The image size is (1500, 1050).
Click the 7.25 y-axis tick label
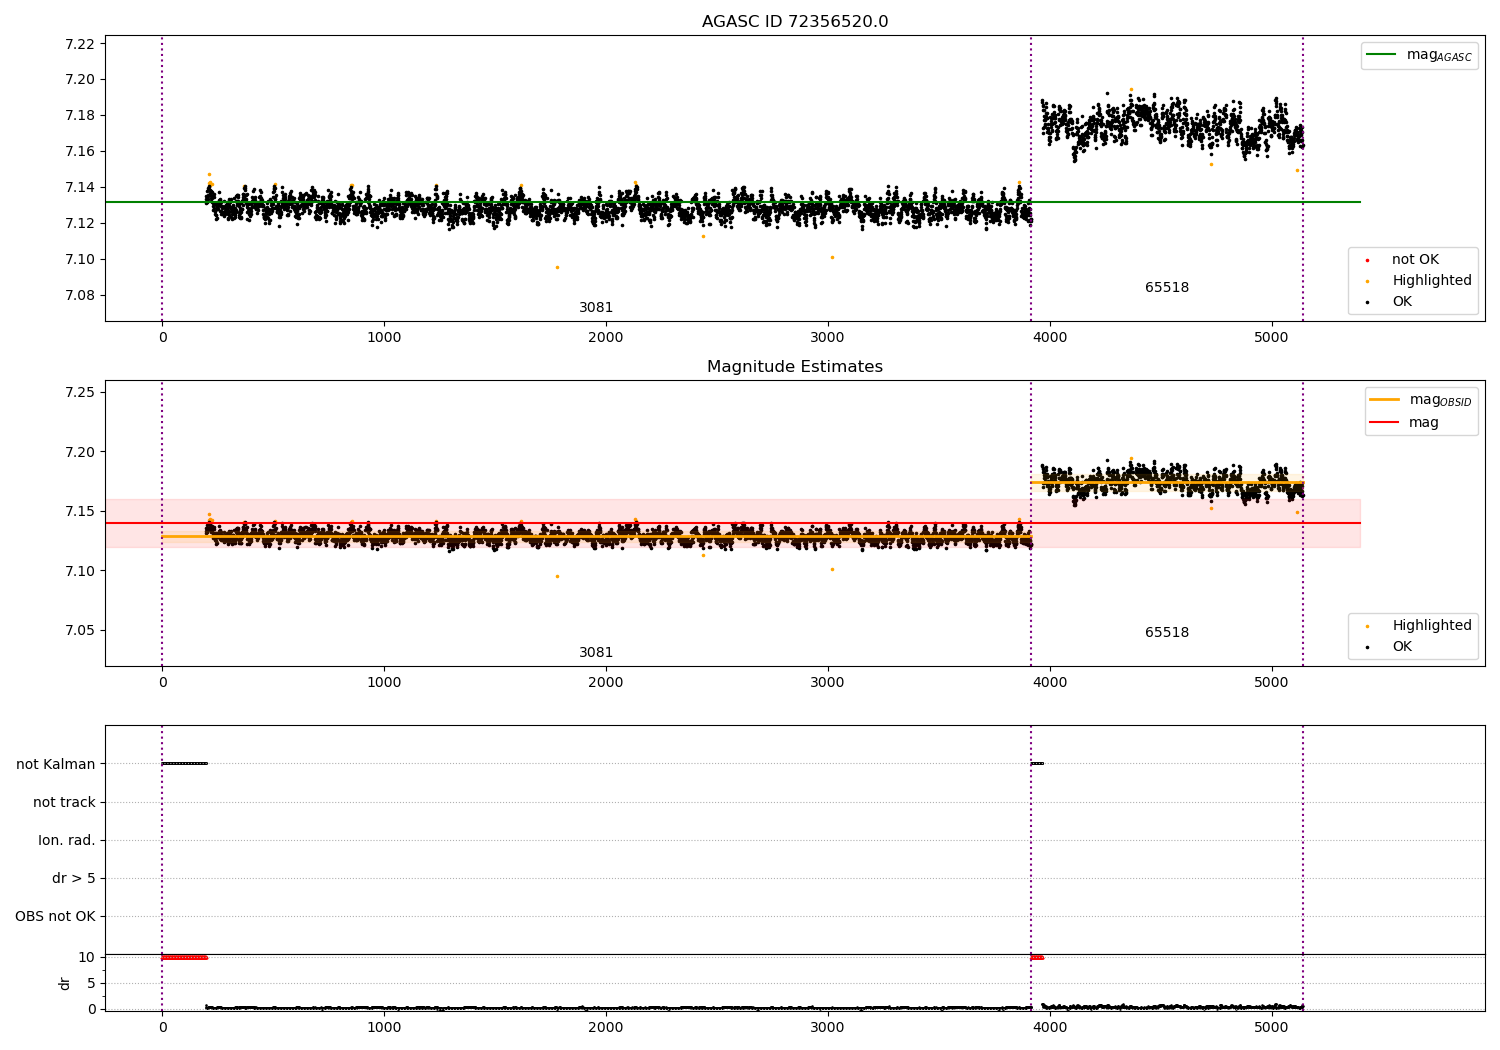(79, 393)
